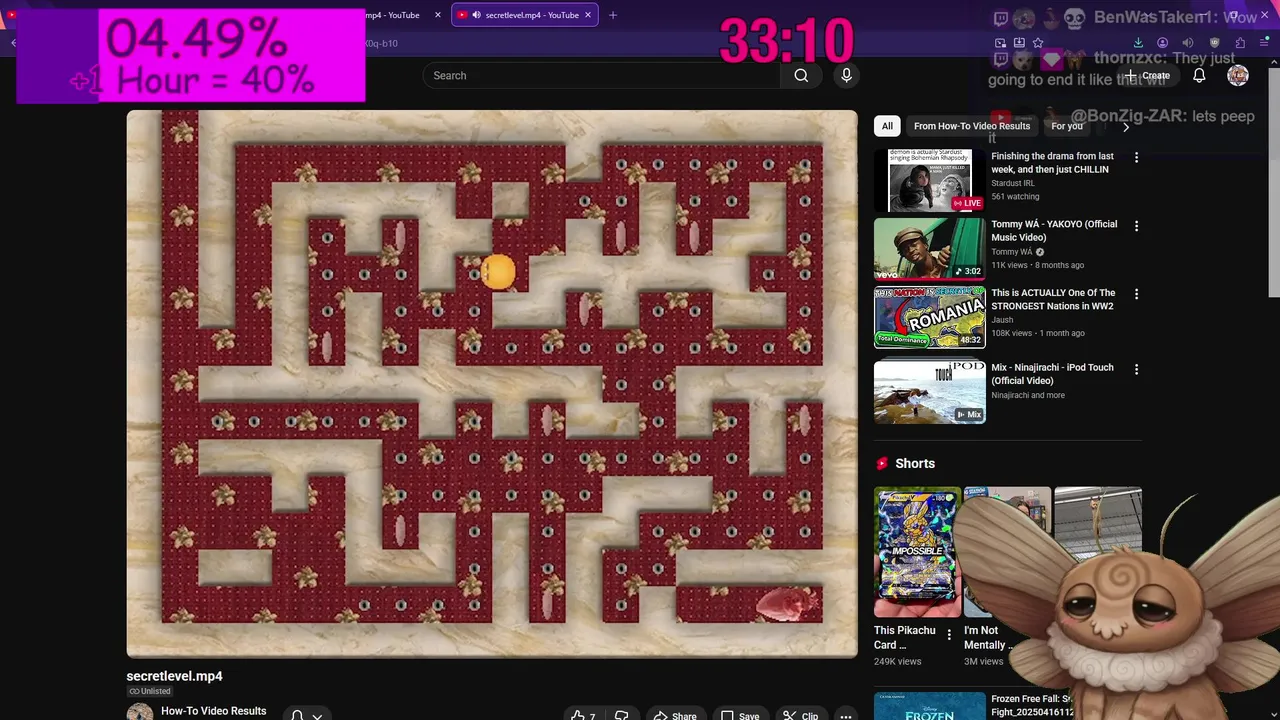Select the All filter chip
This screenshot has width=1280, height=720.
(x=887, y=126)
